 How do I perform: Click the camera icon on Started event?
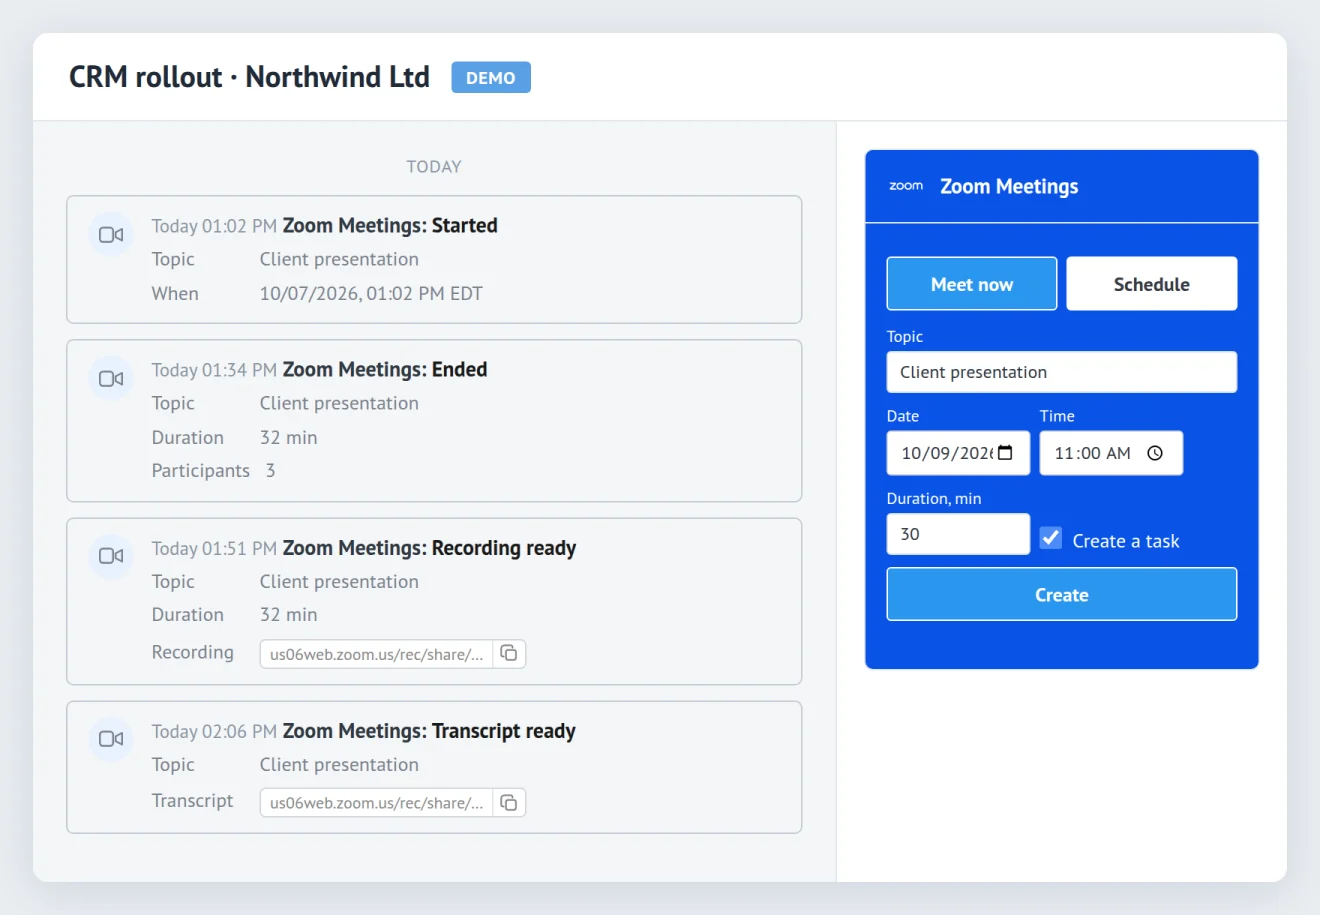pyautogui.click(x=111, y=235)
